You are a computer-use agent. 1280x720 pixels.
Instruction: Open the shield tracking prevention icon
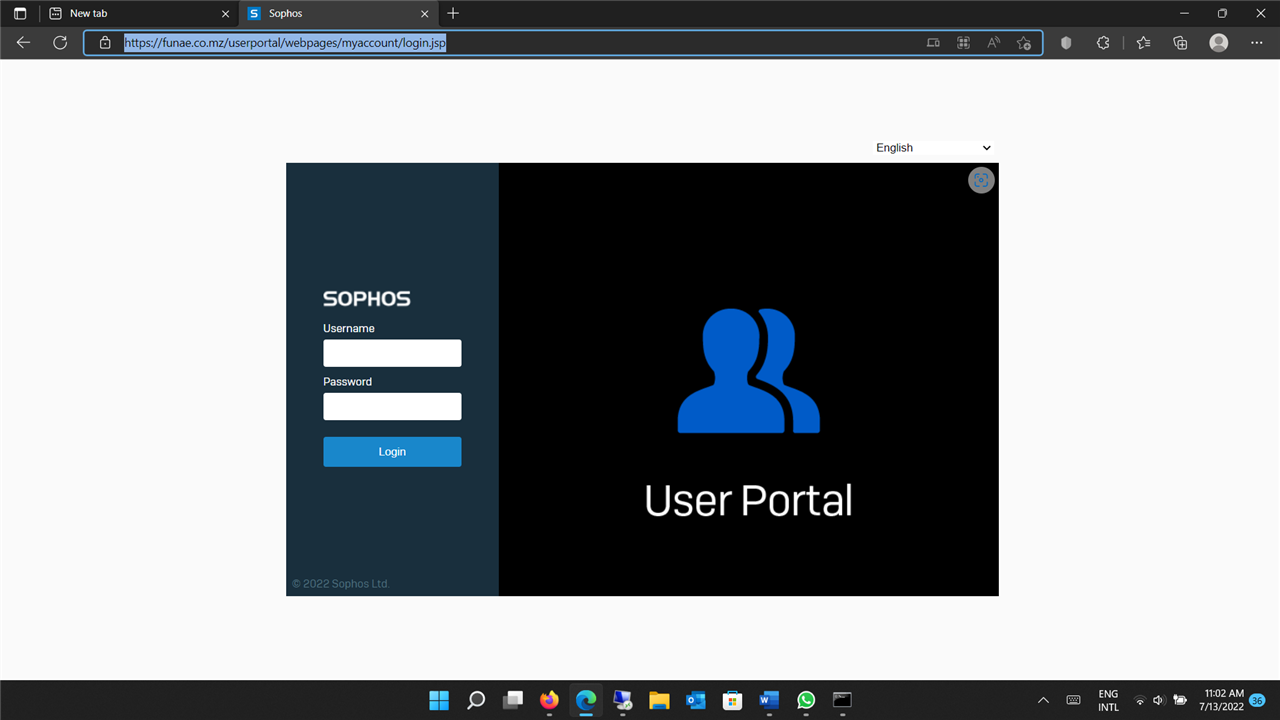click(x=1066, y=43)
